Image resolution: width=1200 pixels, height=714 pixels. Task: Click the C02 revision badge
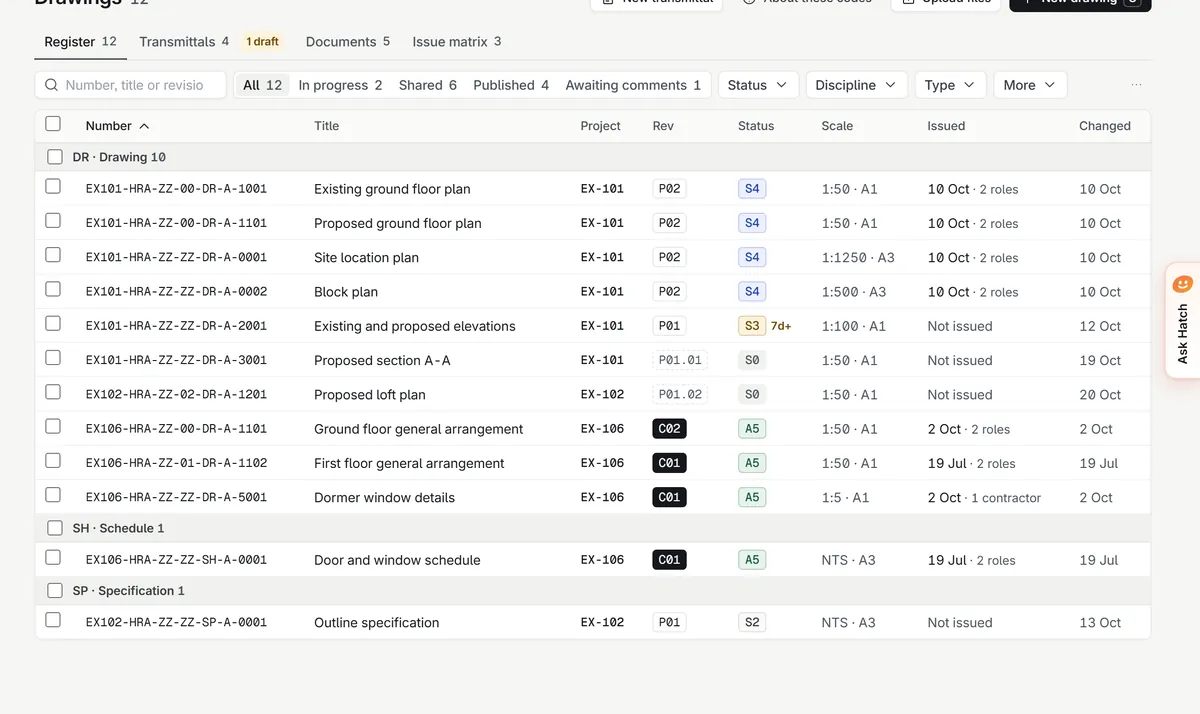669,429
